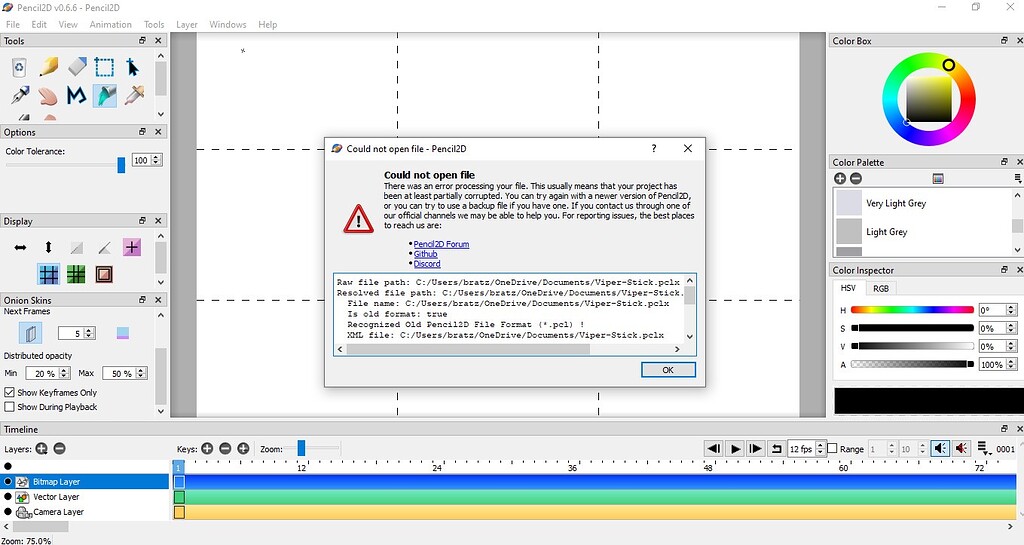The width and height of the screenshot is (1024, 545).
Task: Select the Eraser tool
Action: 76,67
